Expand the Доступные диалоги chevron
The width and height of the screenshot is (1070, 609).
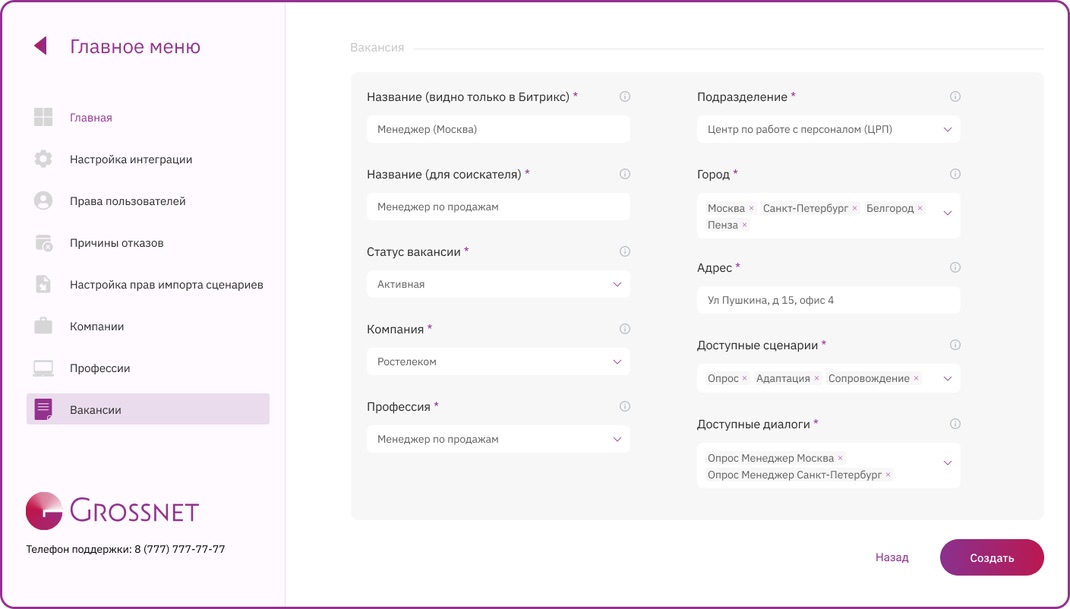pyautogui.click(x=947, y=463)
